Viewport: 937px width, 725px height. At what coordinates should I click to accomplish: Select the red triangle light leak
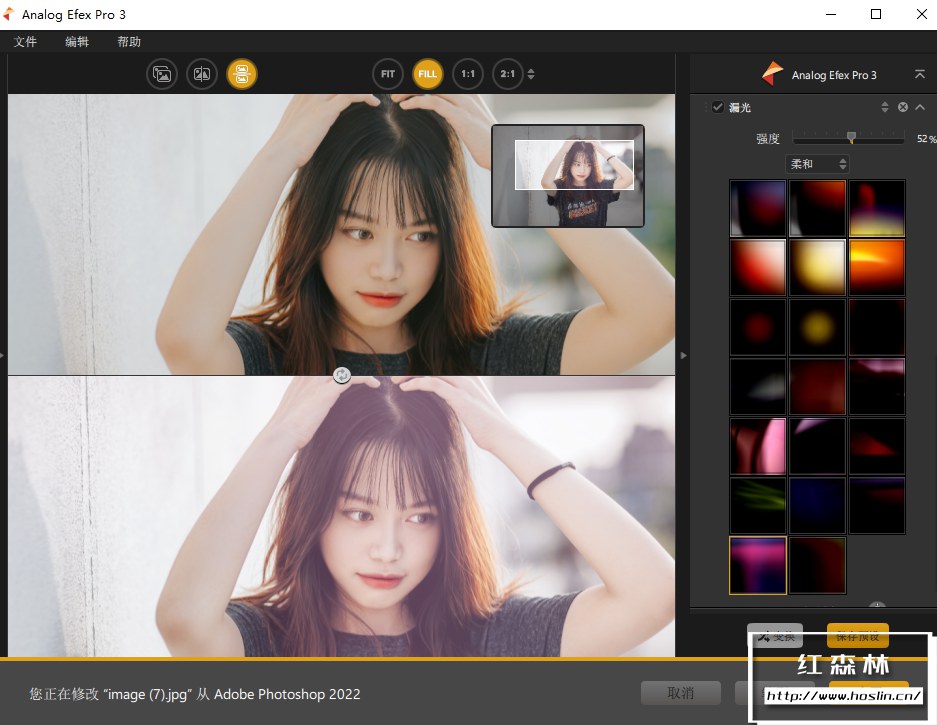[x=877, y=446]
